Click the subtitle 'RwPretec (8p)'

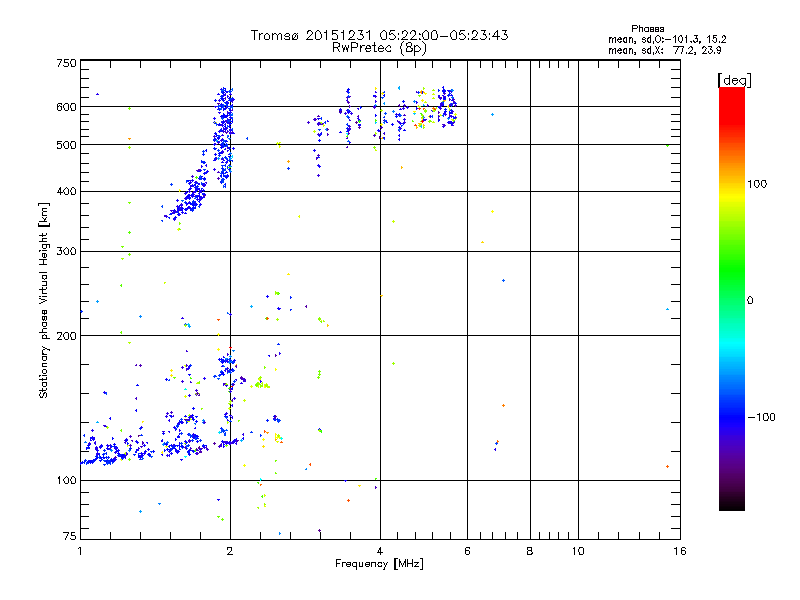click(x=379, y=48)
